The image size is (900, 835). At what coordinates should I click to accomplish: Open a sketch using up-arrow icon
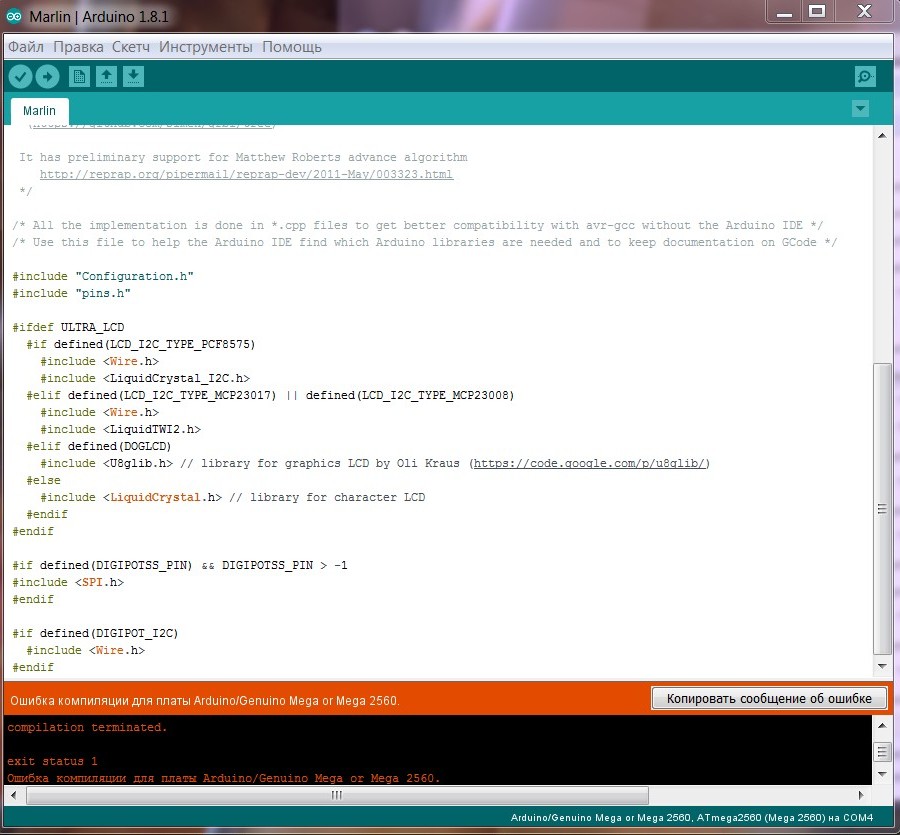click(106, 77)
